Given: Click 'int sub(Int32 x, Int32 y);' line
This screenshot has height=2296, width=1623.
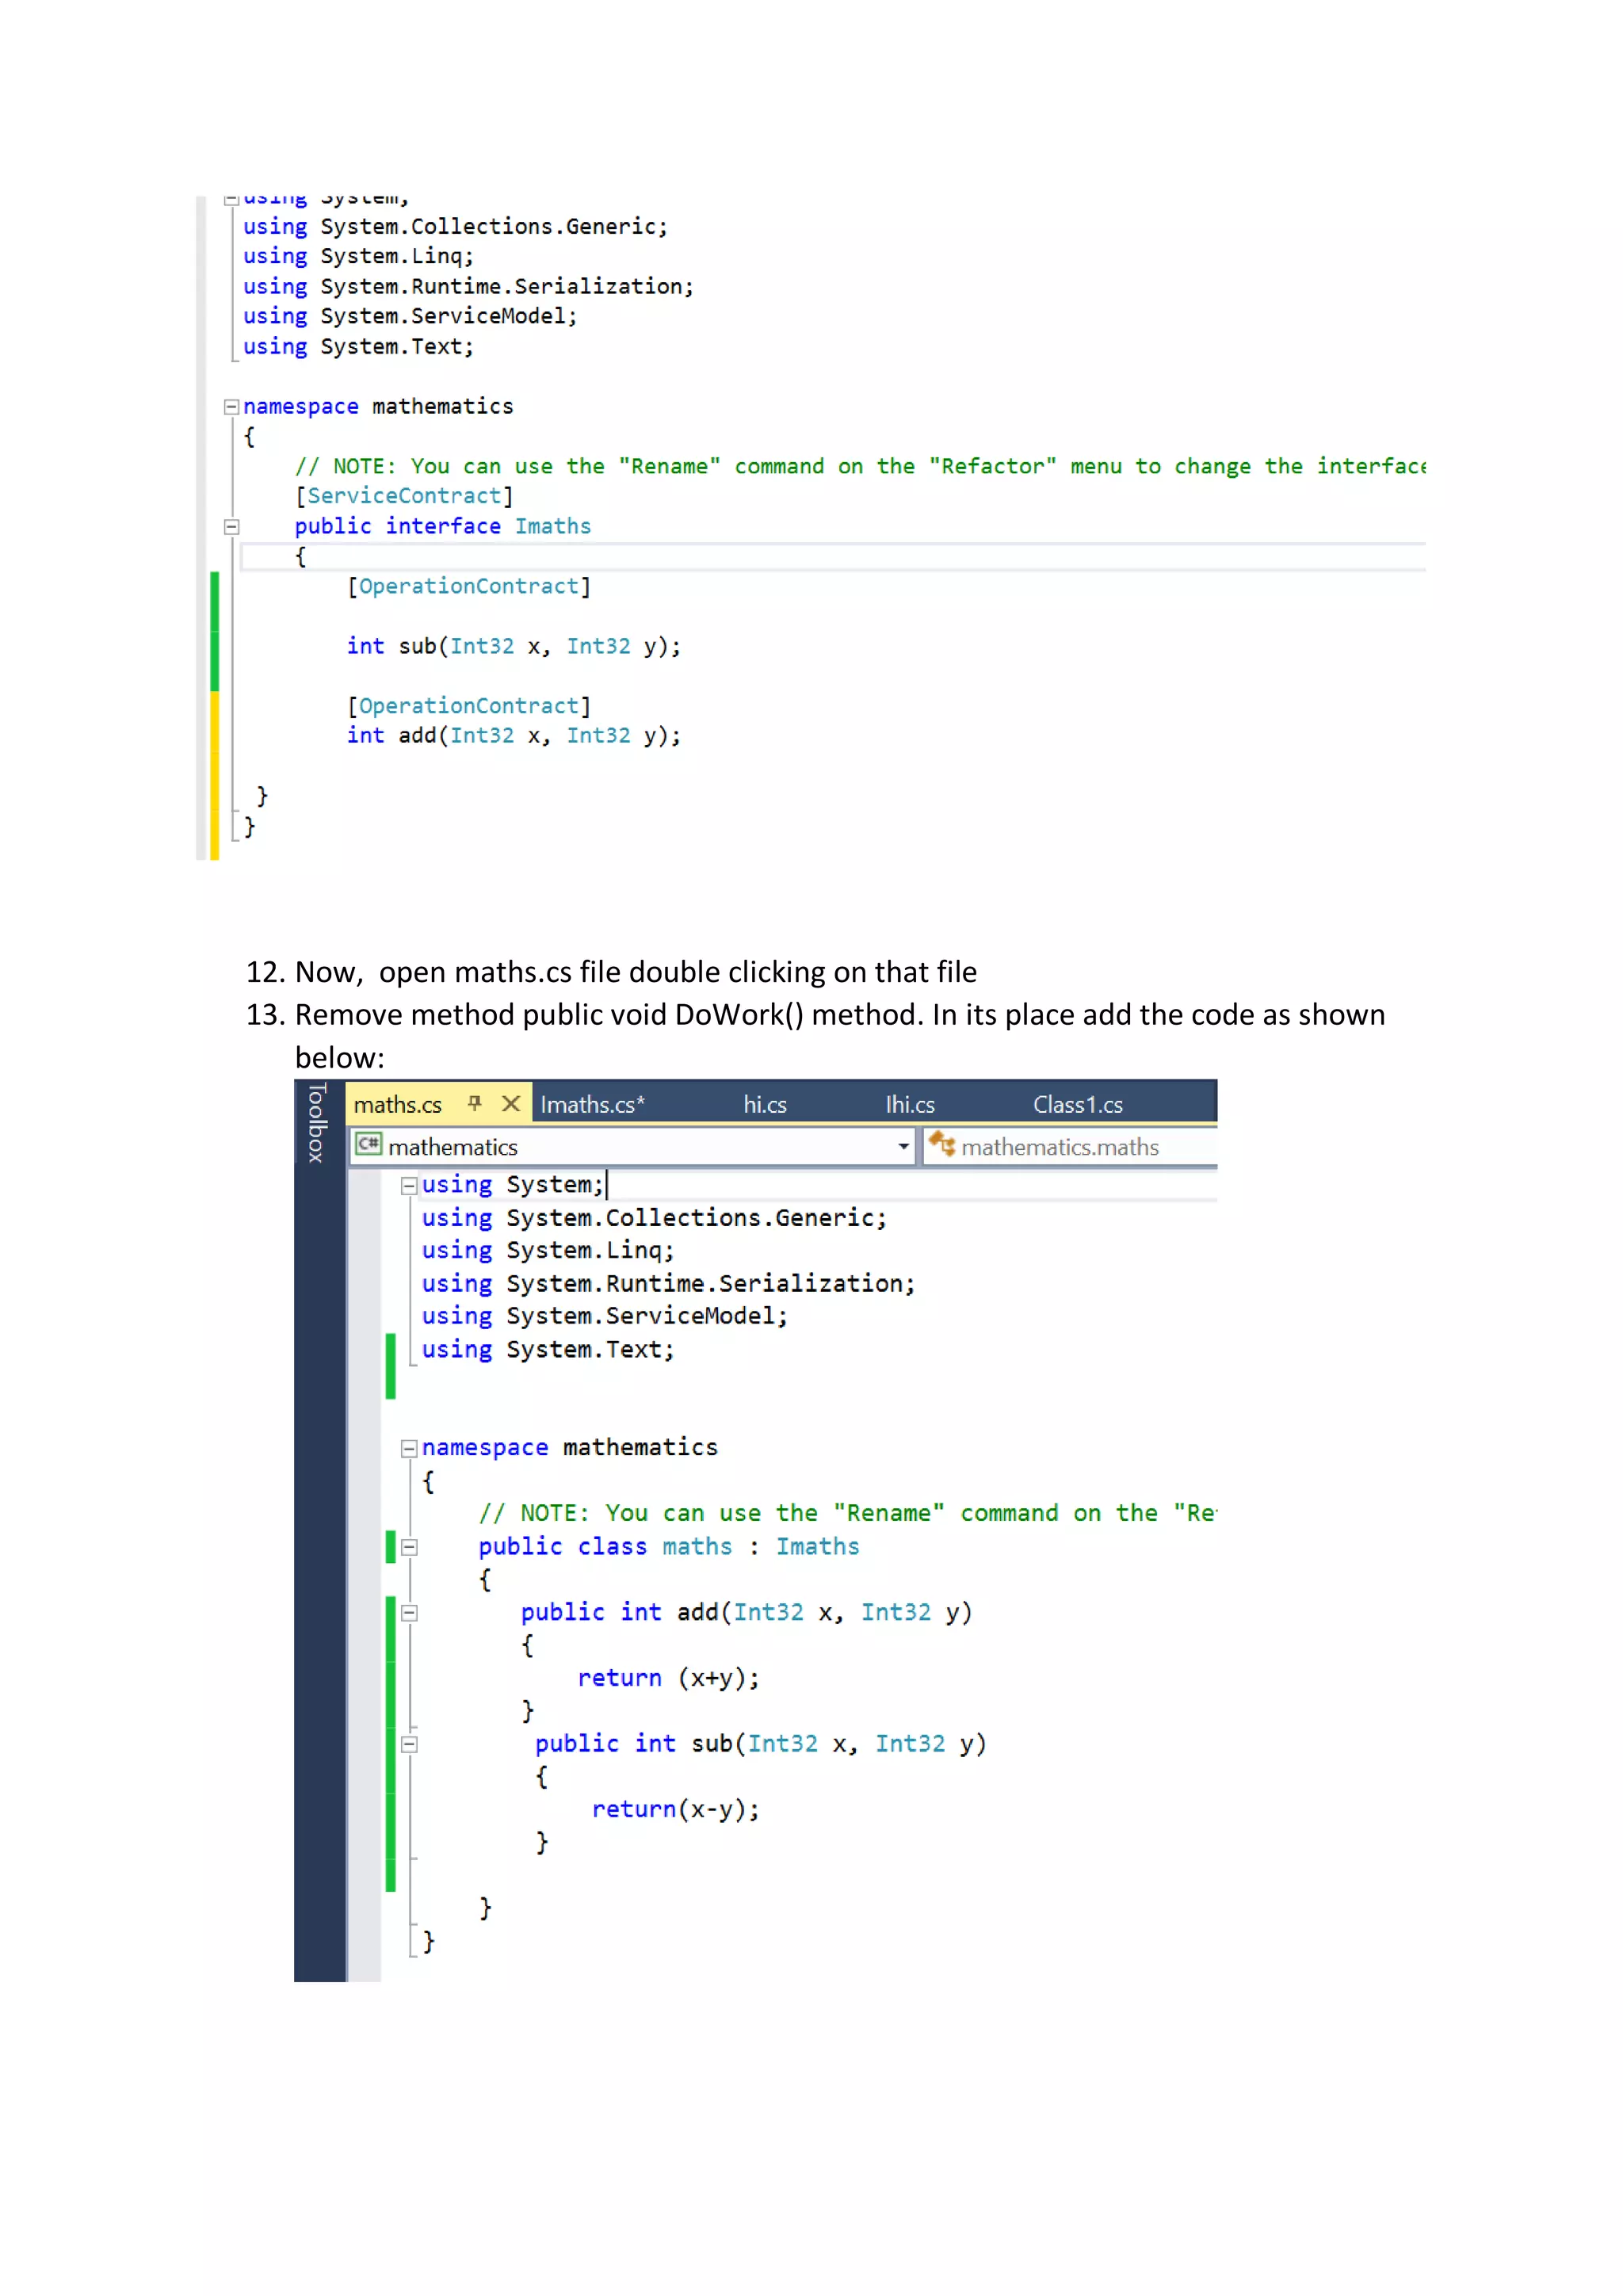Looking at the screenshot, I should pos(514,646).
